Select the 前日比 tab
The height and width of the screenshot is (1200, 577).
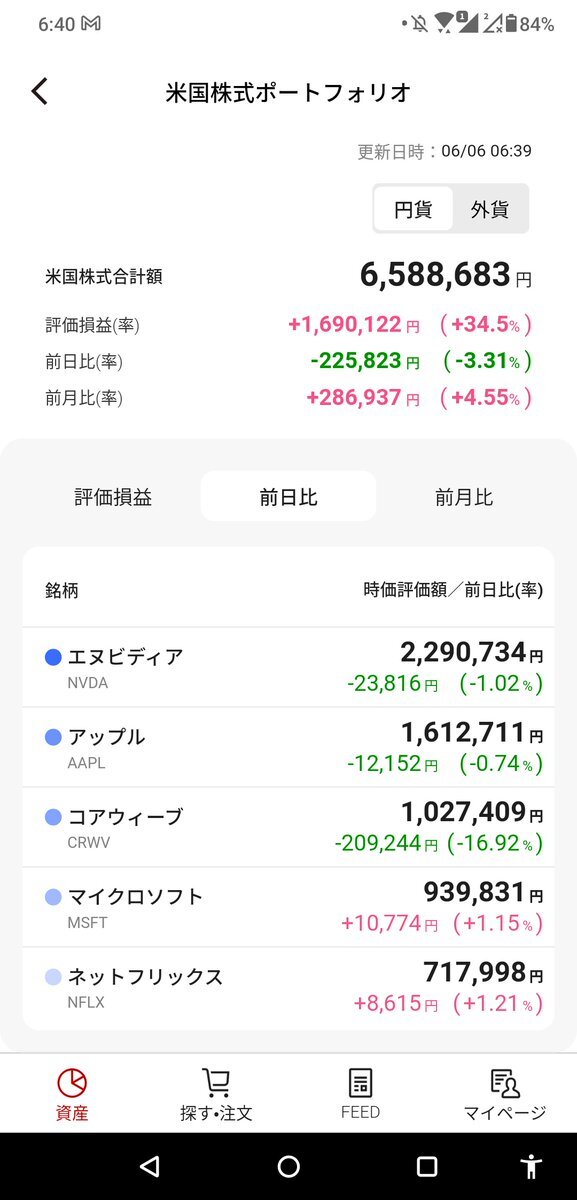coord(288,497)
